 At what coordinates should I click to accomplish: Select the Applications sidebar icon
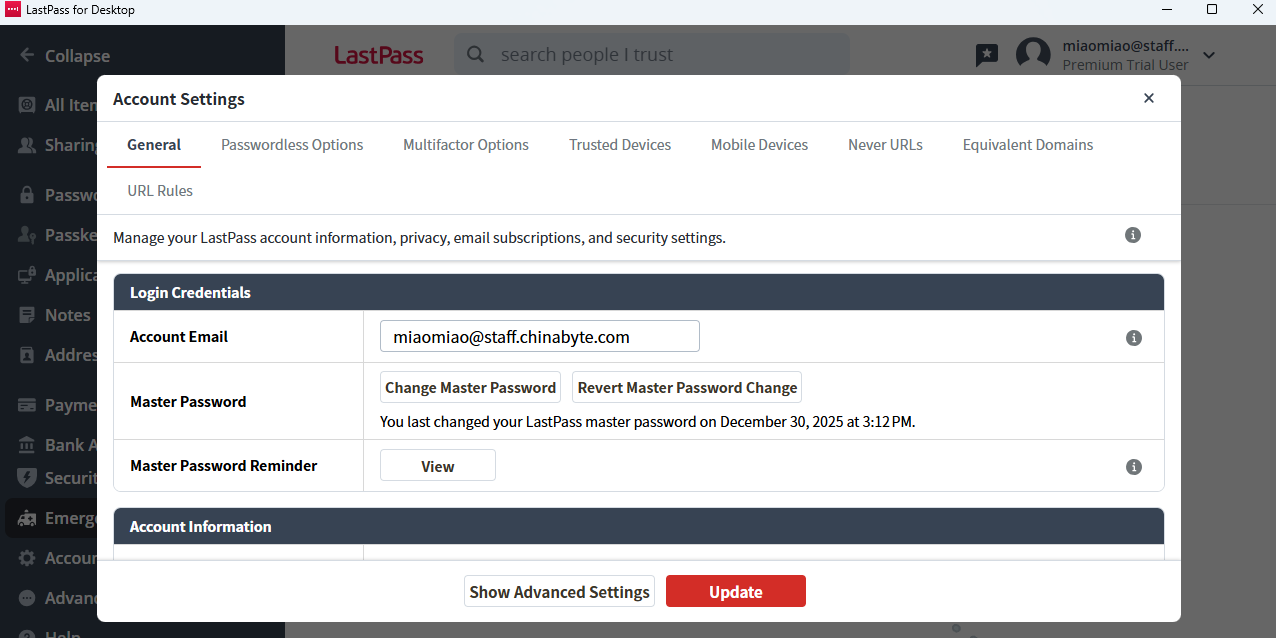pos(25,274)
